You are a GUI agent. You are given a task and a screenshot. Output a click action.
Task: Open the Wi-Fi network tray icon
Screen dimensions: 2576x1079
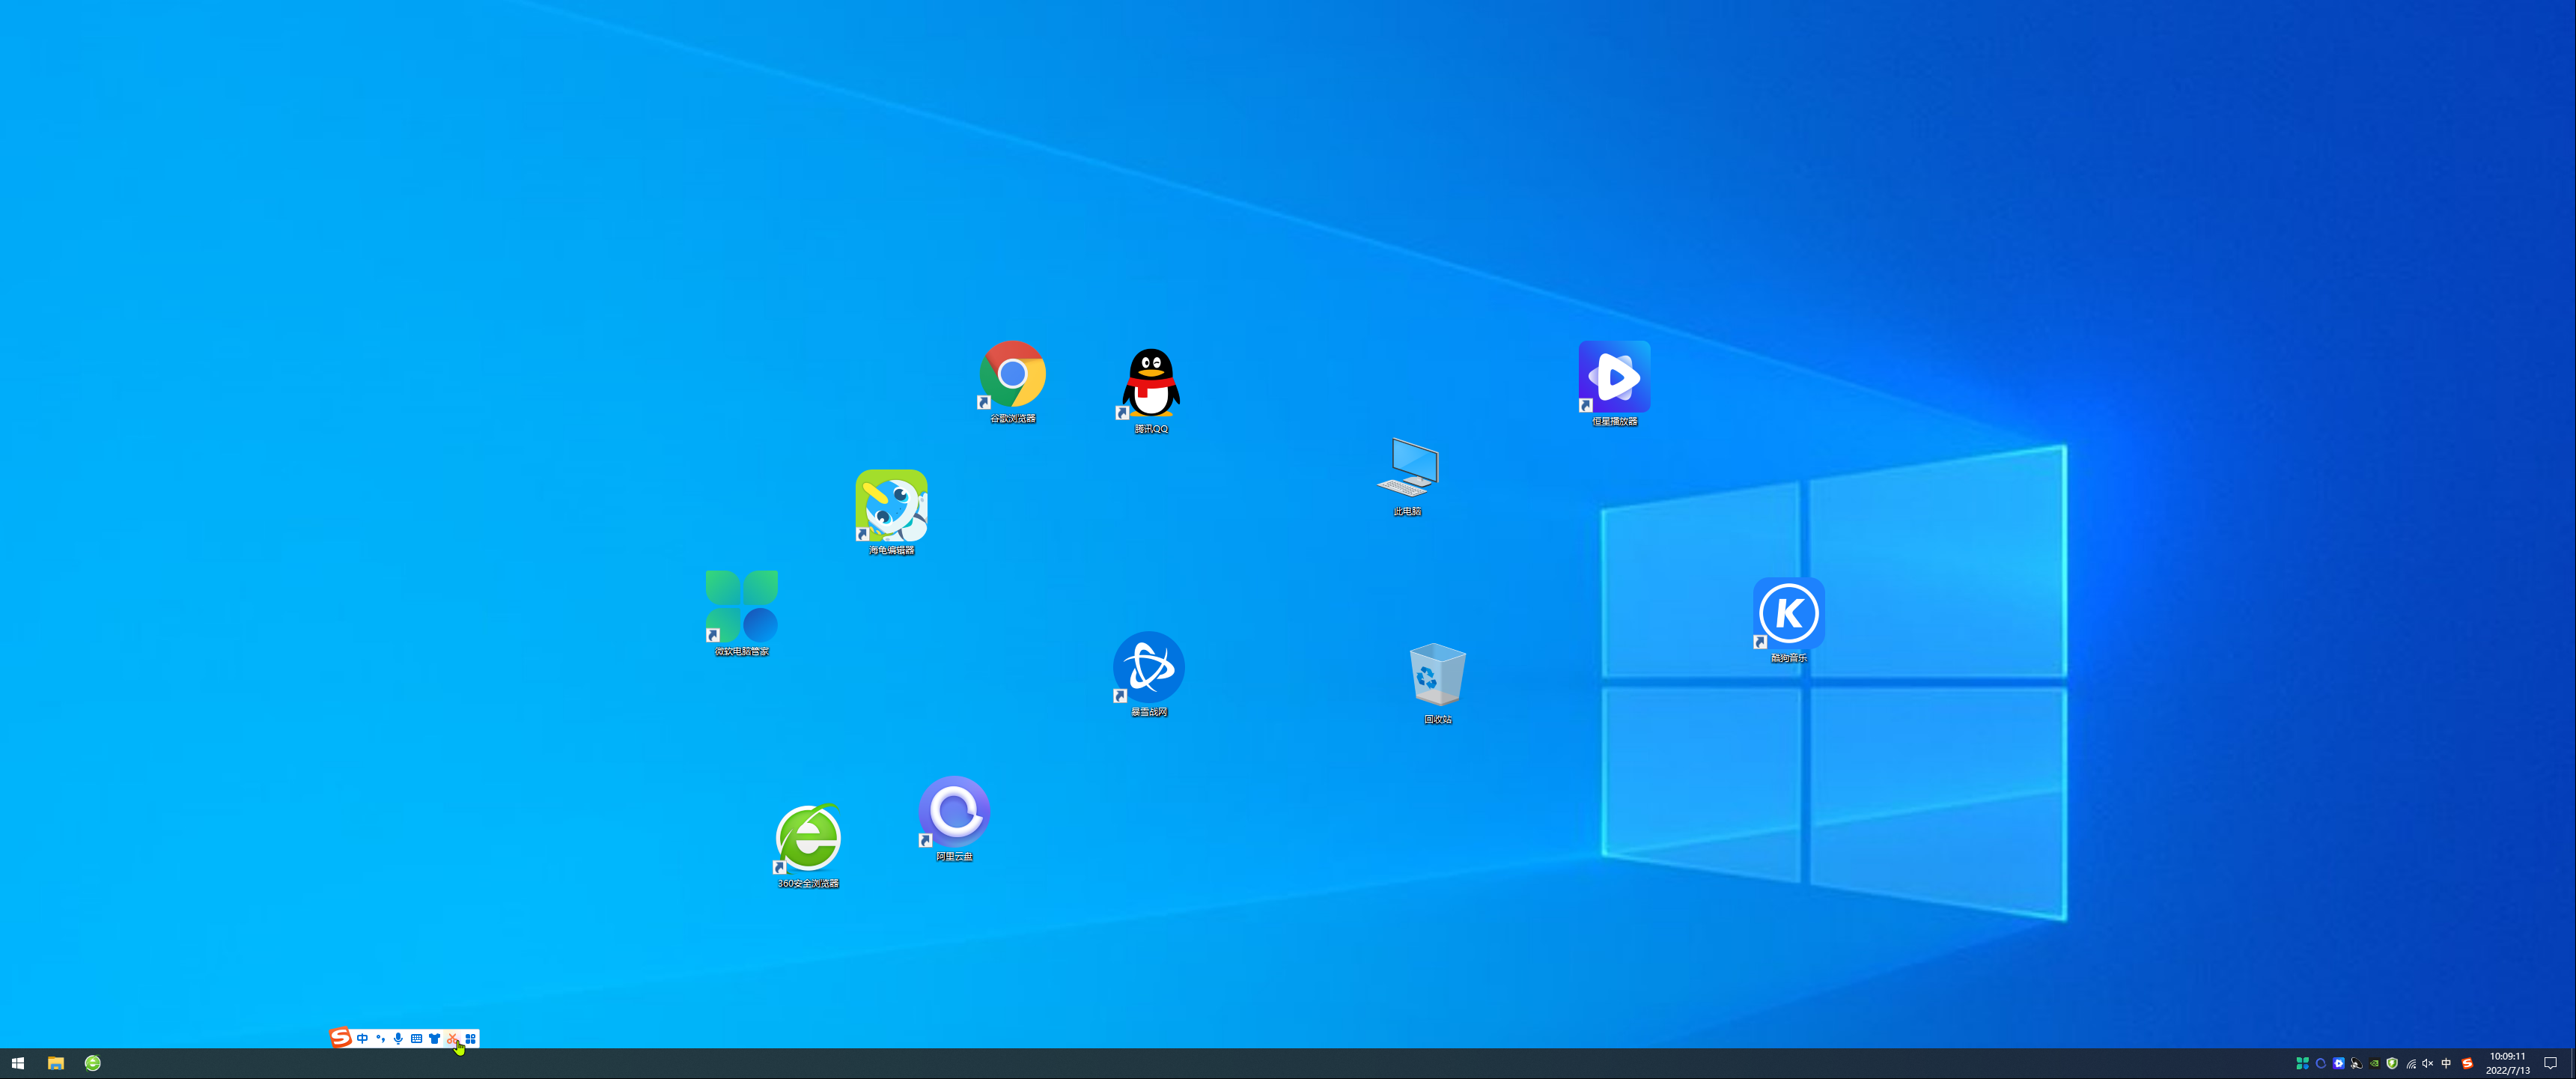click(x=2411, y=1063)
